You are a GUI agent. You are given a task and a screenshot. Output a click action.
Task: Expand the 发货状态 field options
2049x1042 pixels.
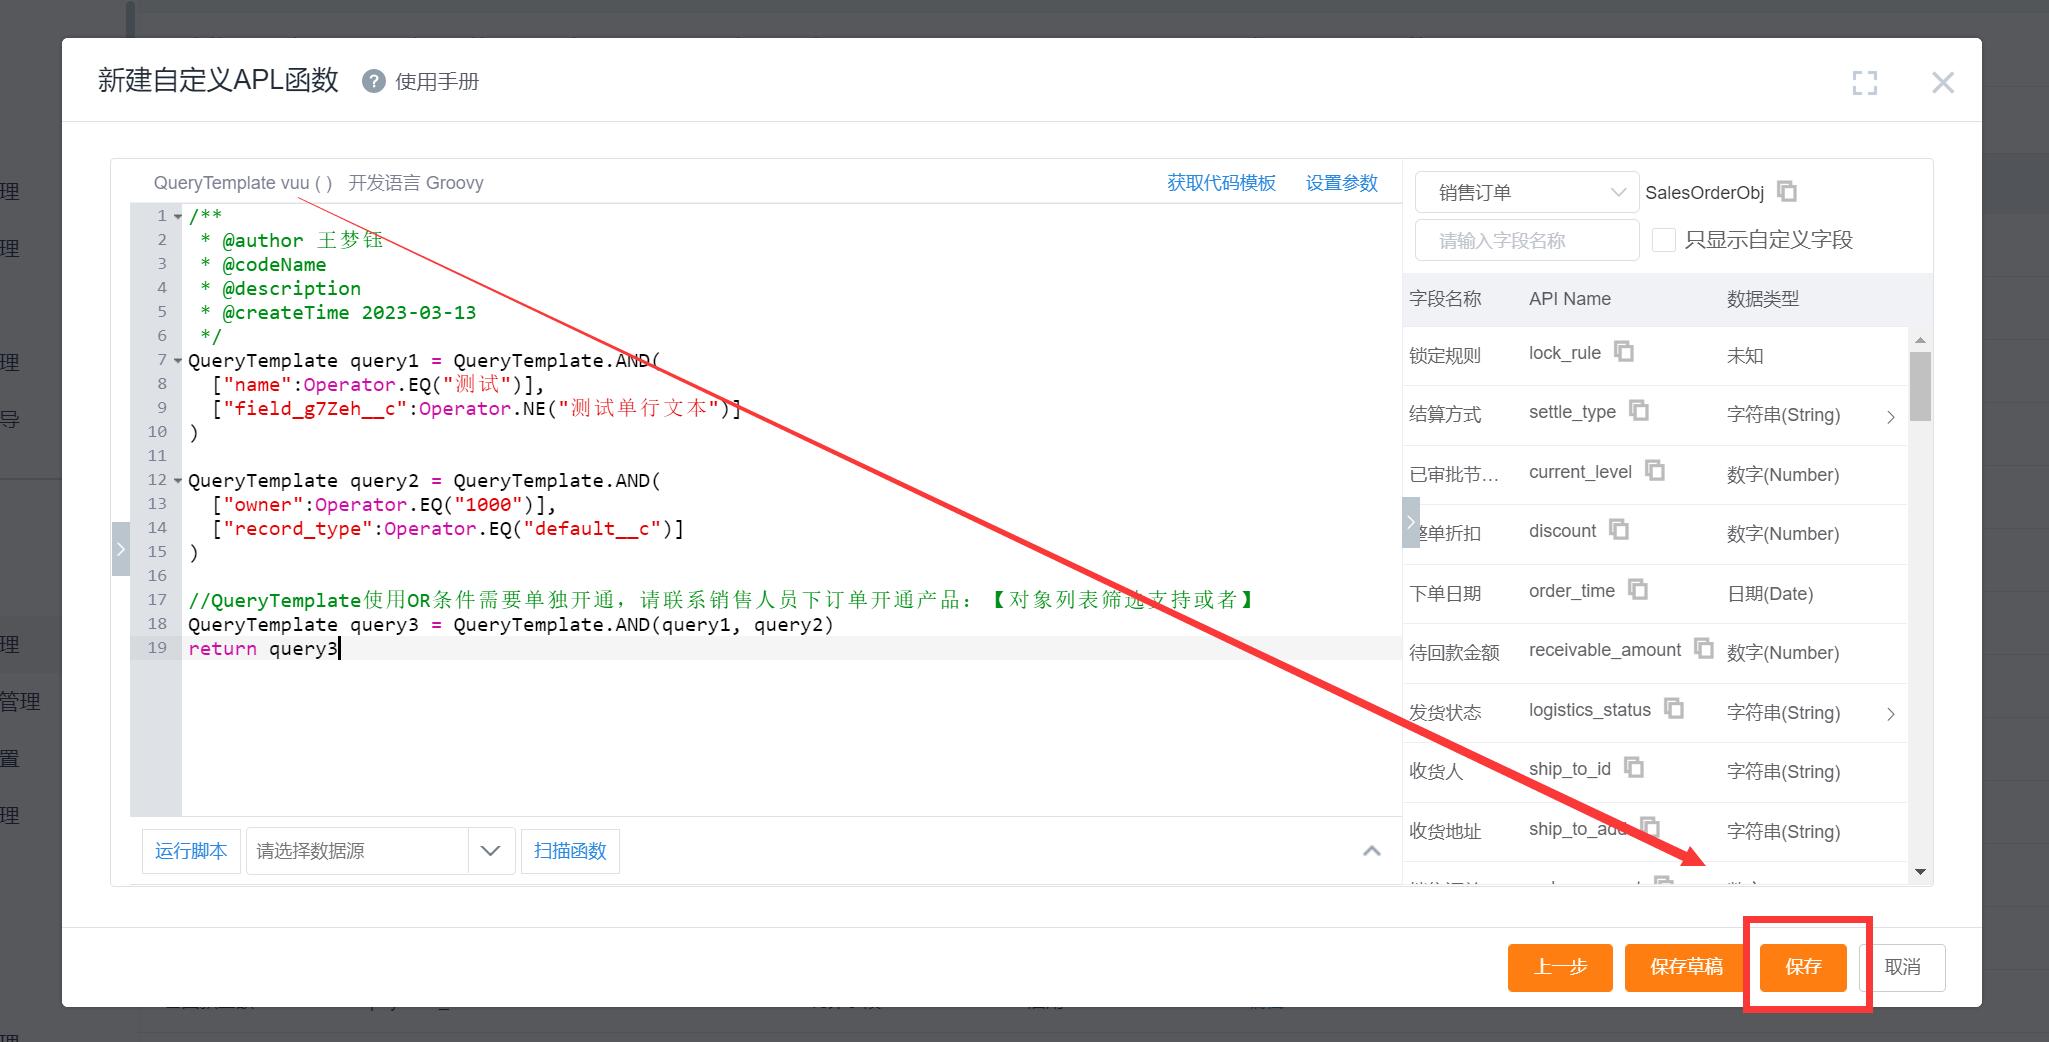pyautogui.click(x=1890, y=714)
